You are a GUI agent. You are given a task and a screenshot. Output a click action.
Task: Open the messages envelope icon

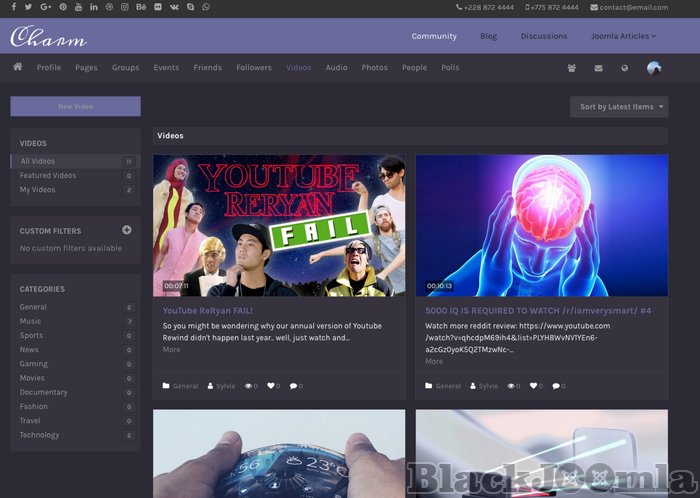[598, 68]
